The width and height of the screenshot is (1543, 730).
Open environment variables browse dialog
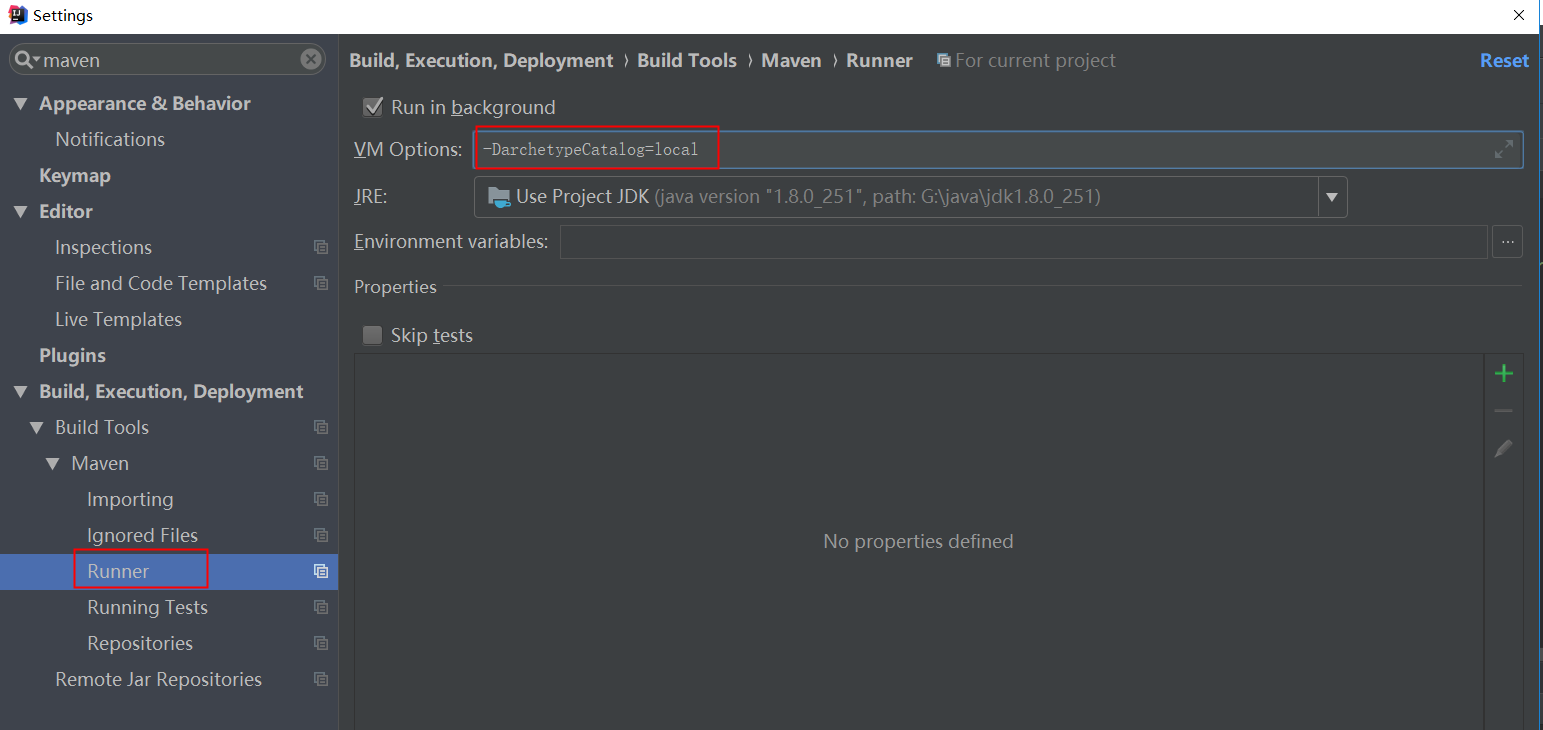(x=1508, y=242)
